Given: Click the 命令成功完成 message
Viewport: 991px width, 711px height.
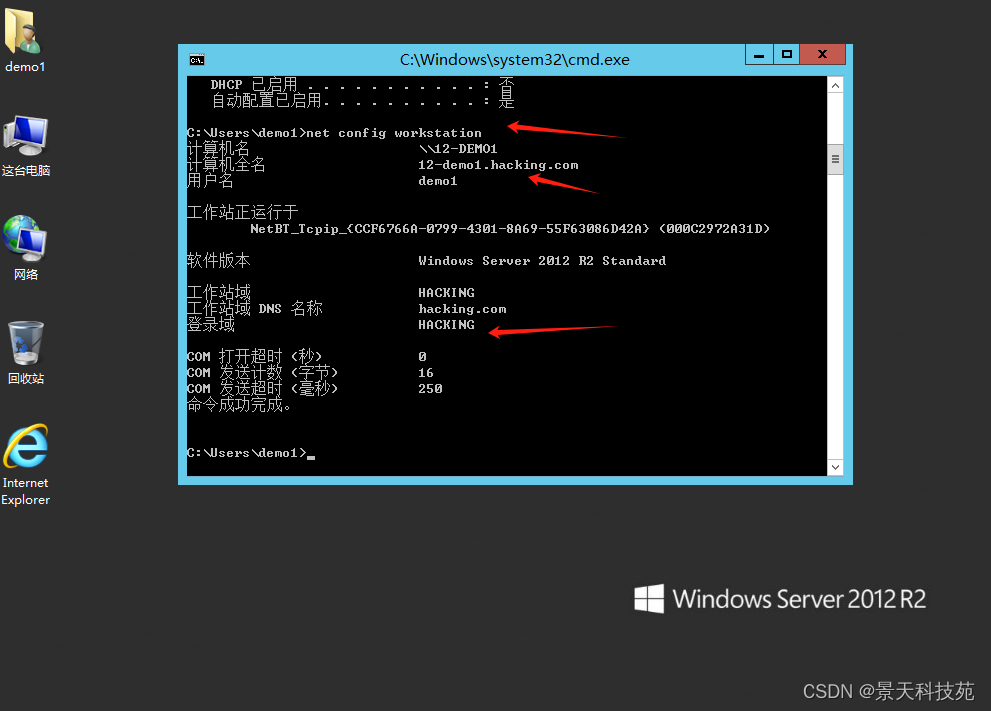Looking at the screenshot, I should click(x=239, y=404).
